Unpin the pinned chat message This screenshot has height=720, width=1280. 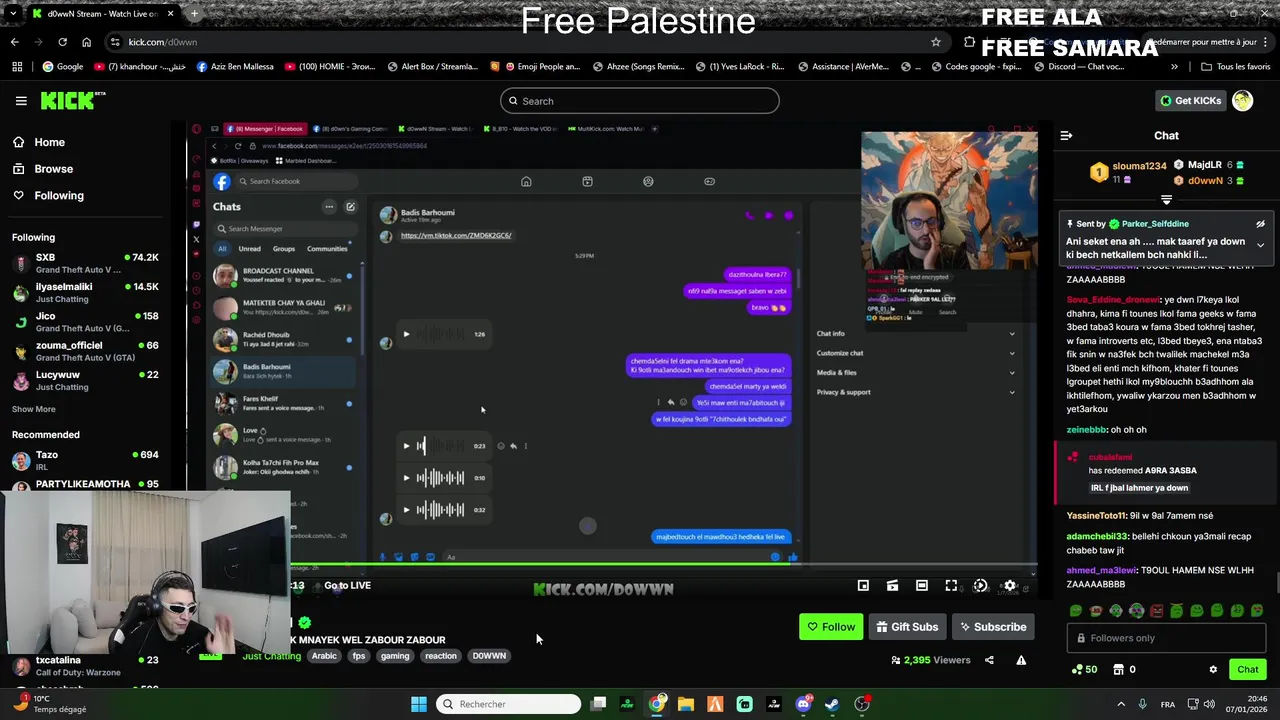[x=1260, y=224]
